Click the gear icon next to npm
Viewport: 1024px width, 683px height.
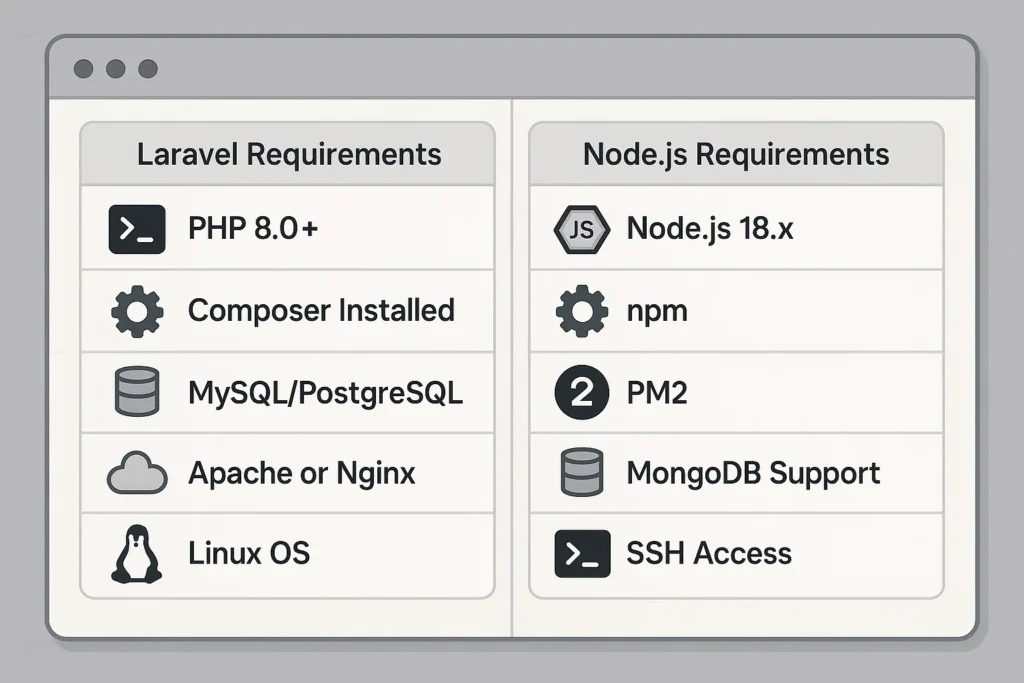(x=582, y=311)
